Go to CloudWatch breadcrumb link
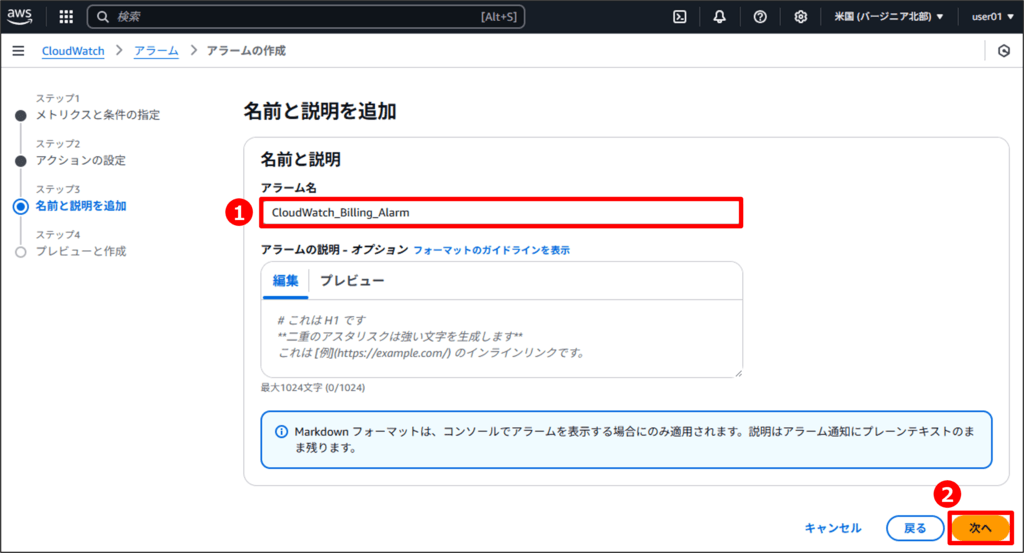1024x553 pixels. pos(73,51)
